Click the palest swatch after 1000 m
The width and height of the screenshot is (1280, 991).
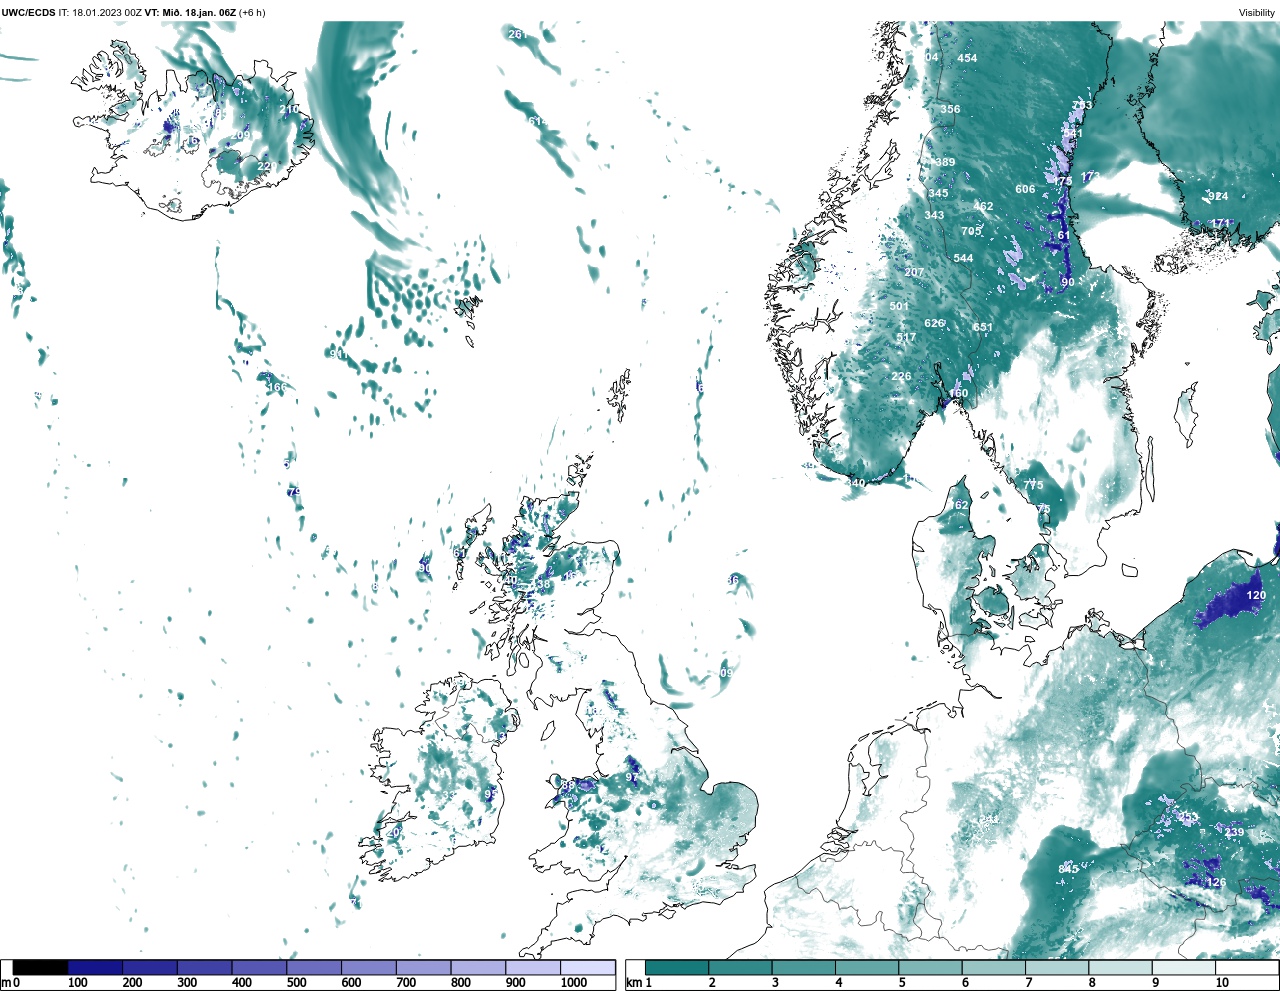pos(587,967)
